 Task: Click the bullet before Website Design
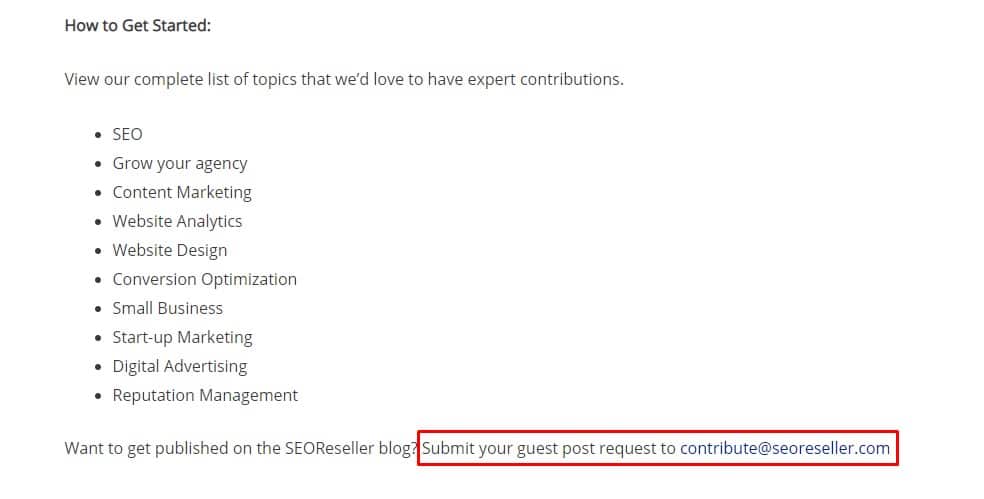[x=98, y=251]
